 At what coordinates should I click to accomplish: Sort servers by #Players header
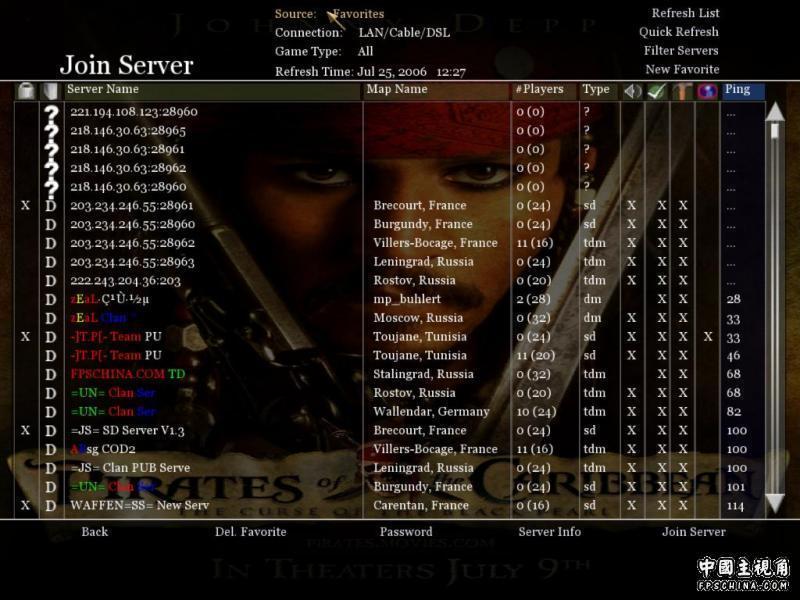tap(544, 91)
